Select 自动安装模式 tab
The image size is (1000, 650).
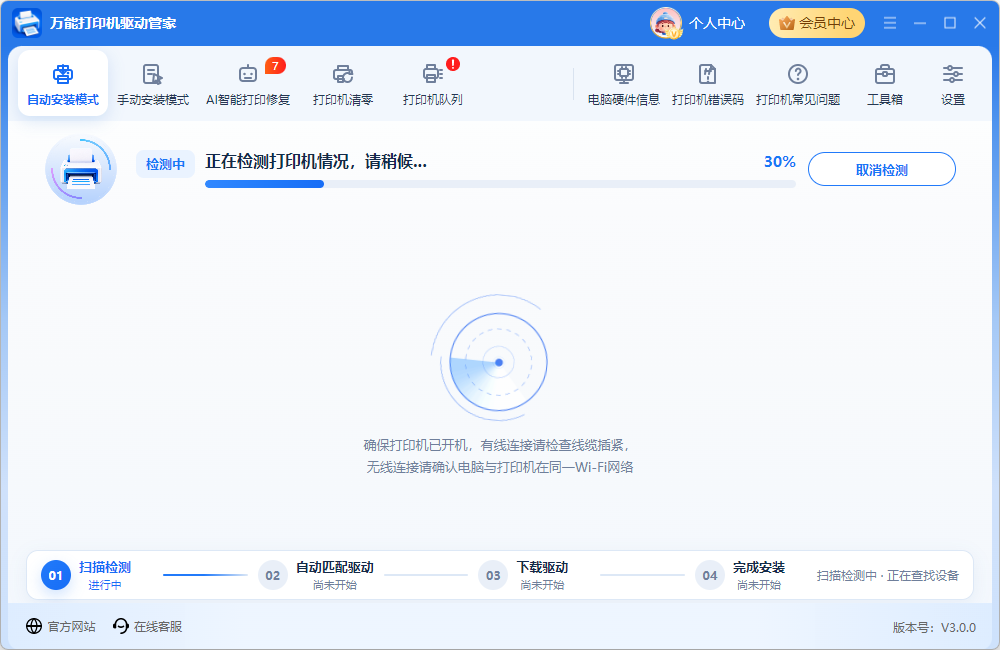(62, 84)
